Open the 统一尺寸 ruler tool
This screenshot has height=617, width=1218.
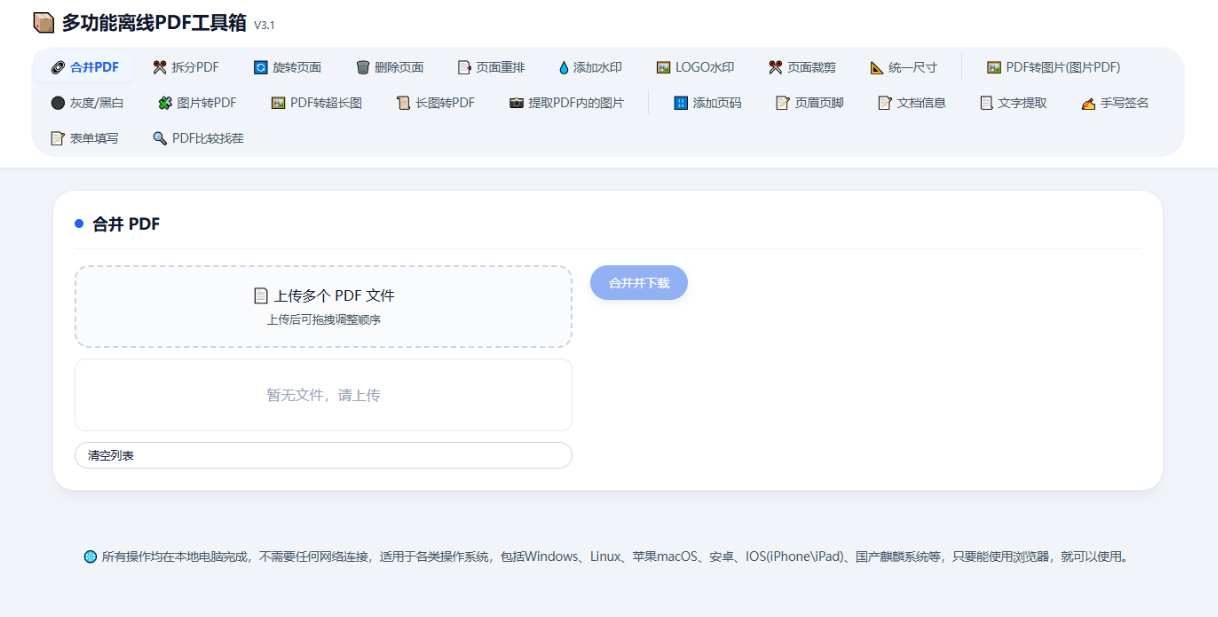[903, 67]
